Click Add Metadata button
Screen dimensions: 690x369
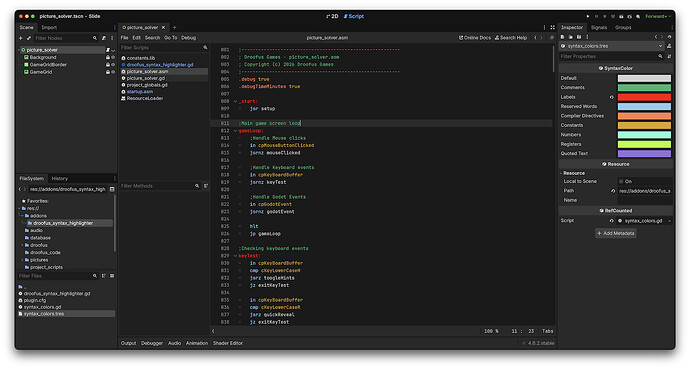[616, 233]
